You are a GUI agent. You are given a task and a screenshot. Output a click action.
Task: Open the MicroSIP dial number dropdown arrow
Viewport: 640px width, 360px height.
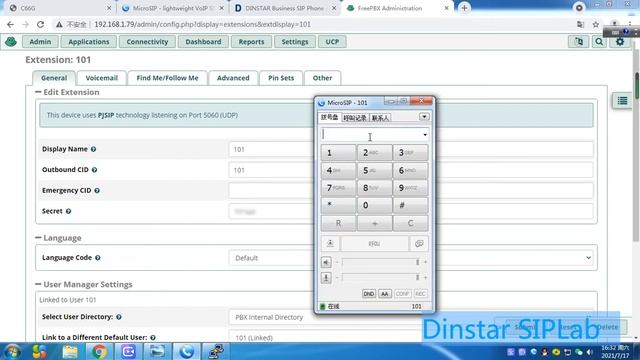(x=425, y=135)
